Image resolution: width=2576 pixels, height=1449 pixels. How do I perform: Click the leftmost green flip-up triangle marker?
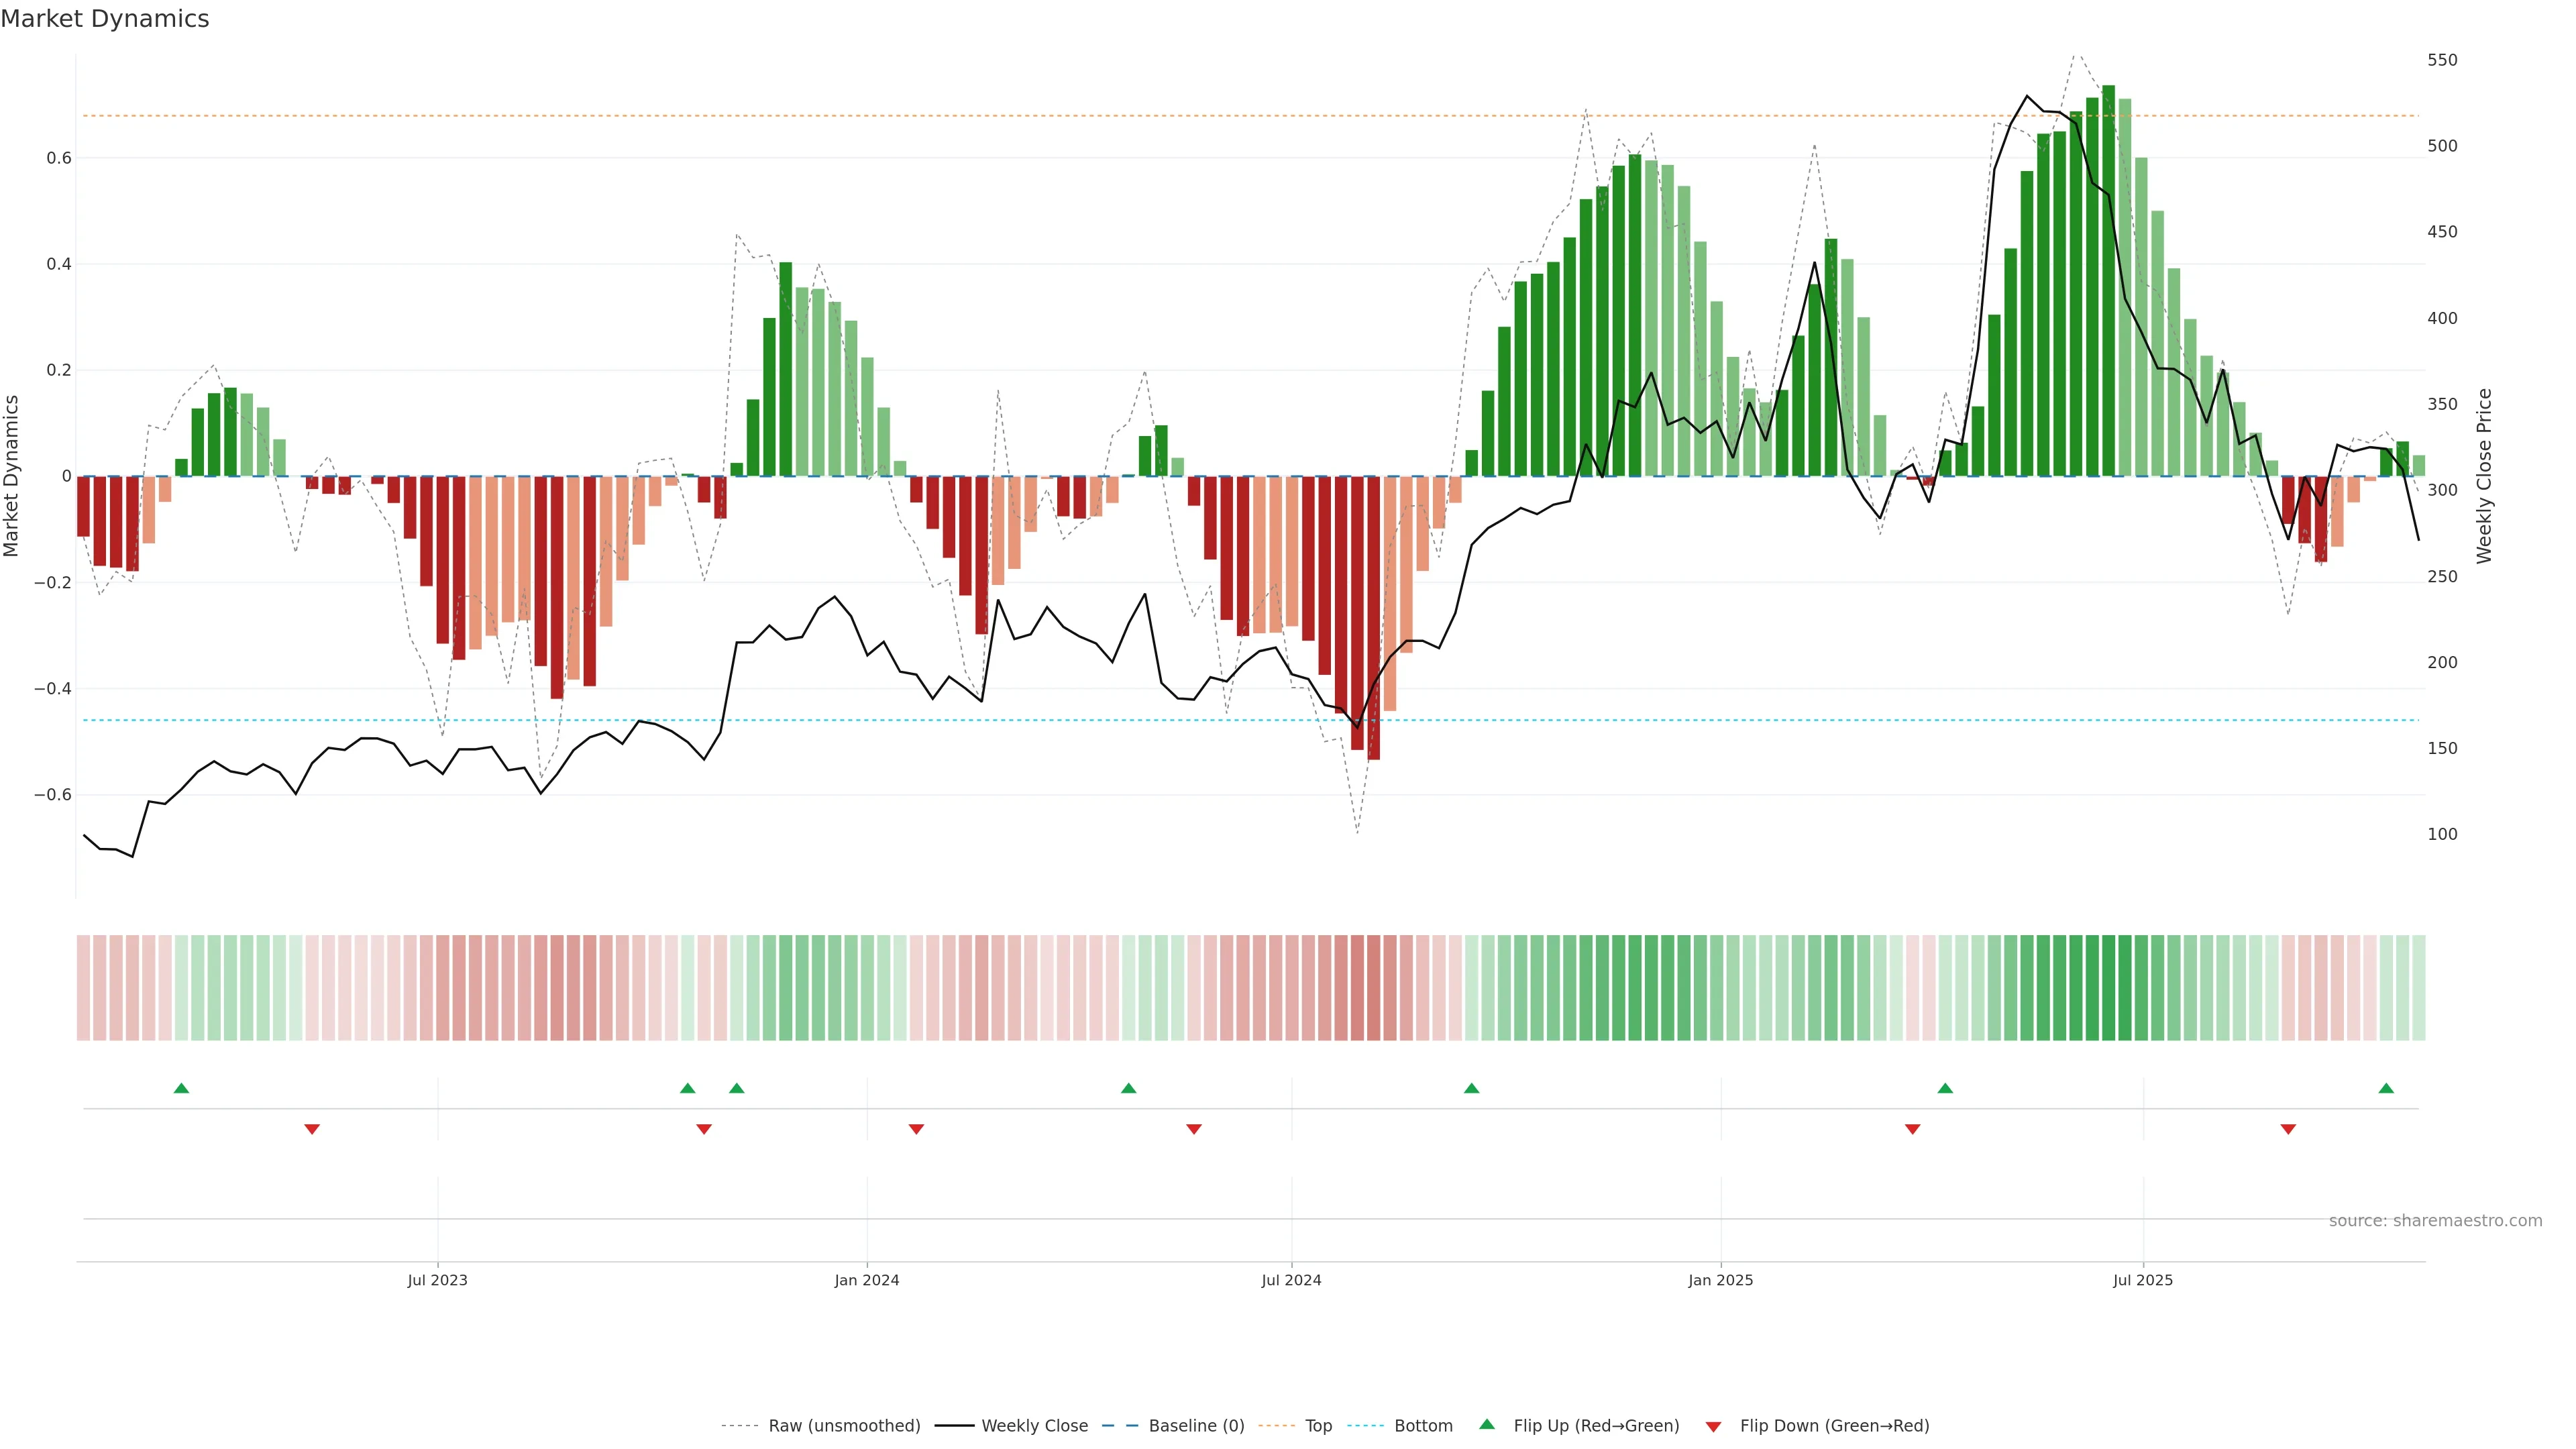[181, 1088]
